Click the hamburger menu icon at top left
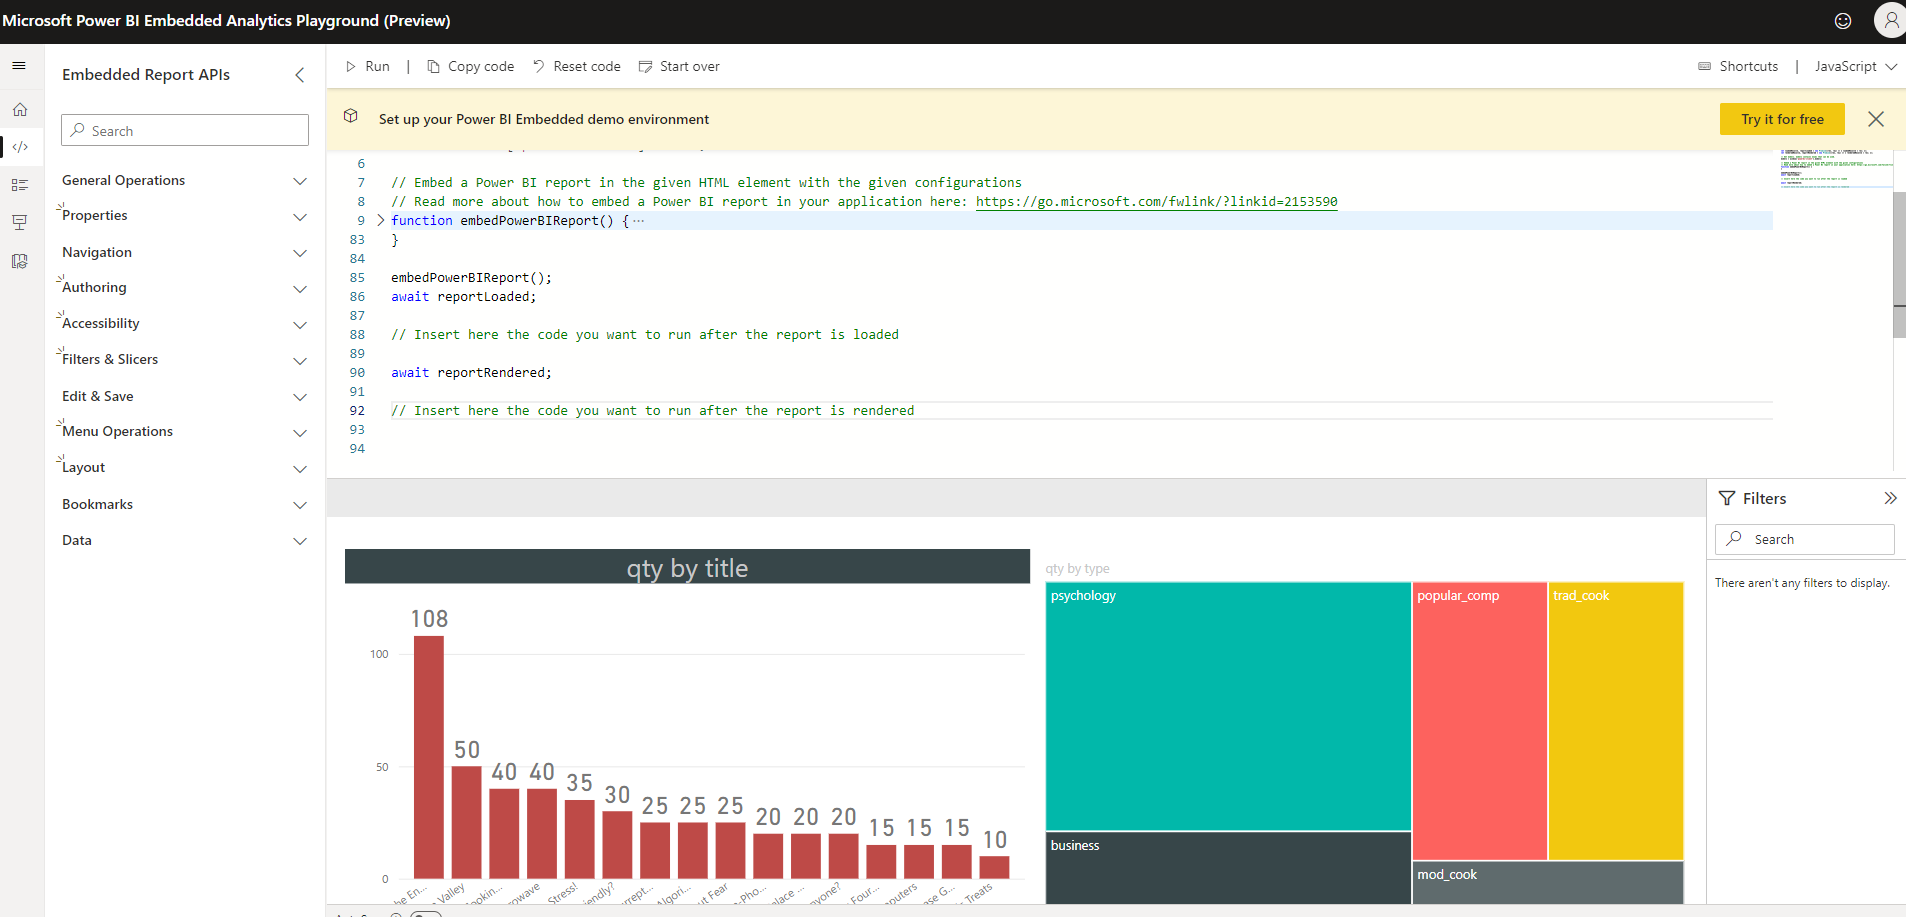This screenshot has height=917, width=1906. tap(19, 65)
